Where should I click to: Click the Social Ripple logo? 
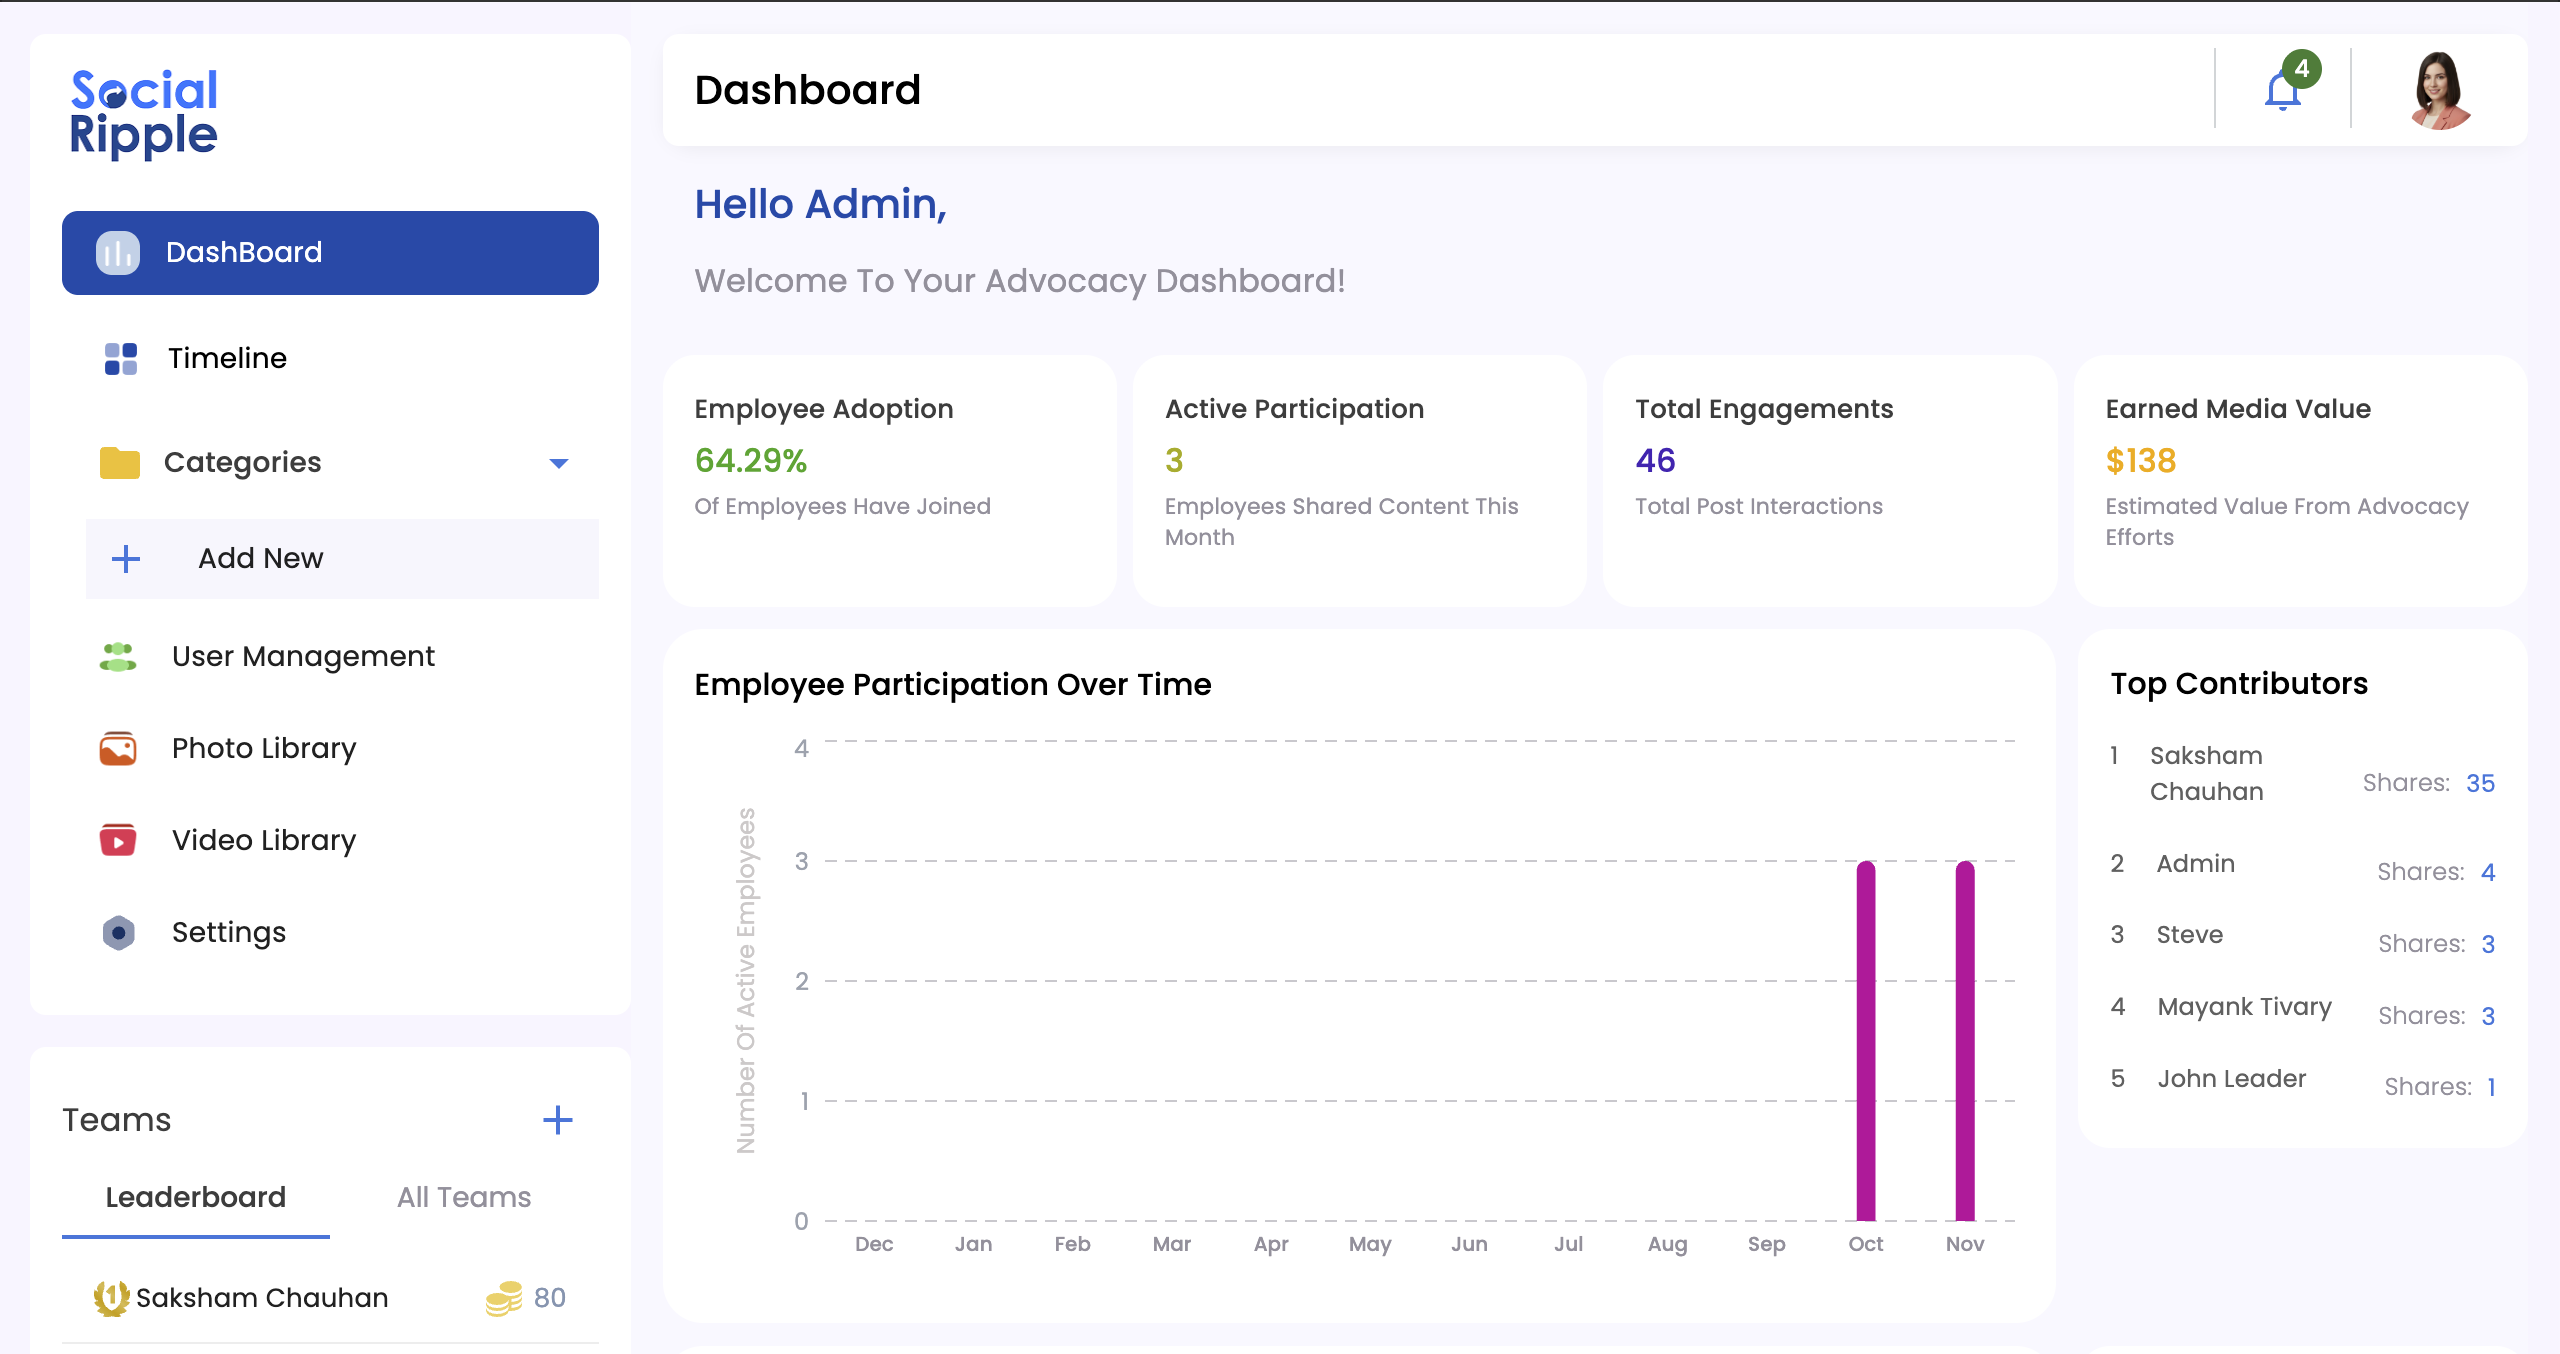pos(143,113)
